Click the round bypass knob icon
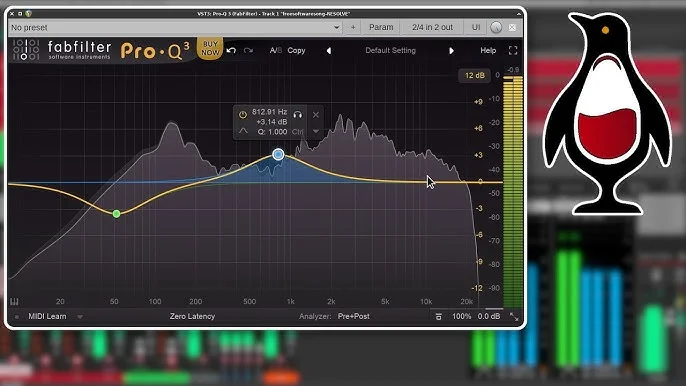The image size is (686, 386). (x=496, y=28)
